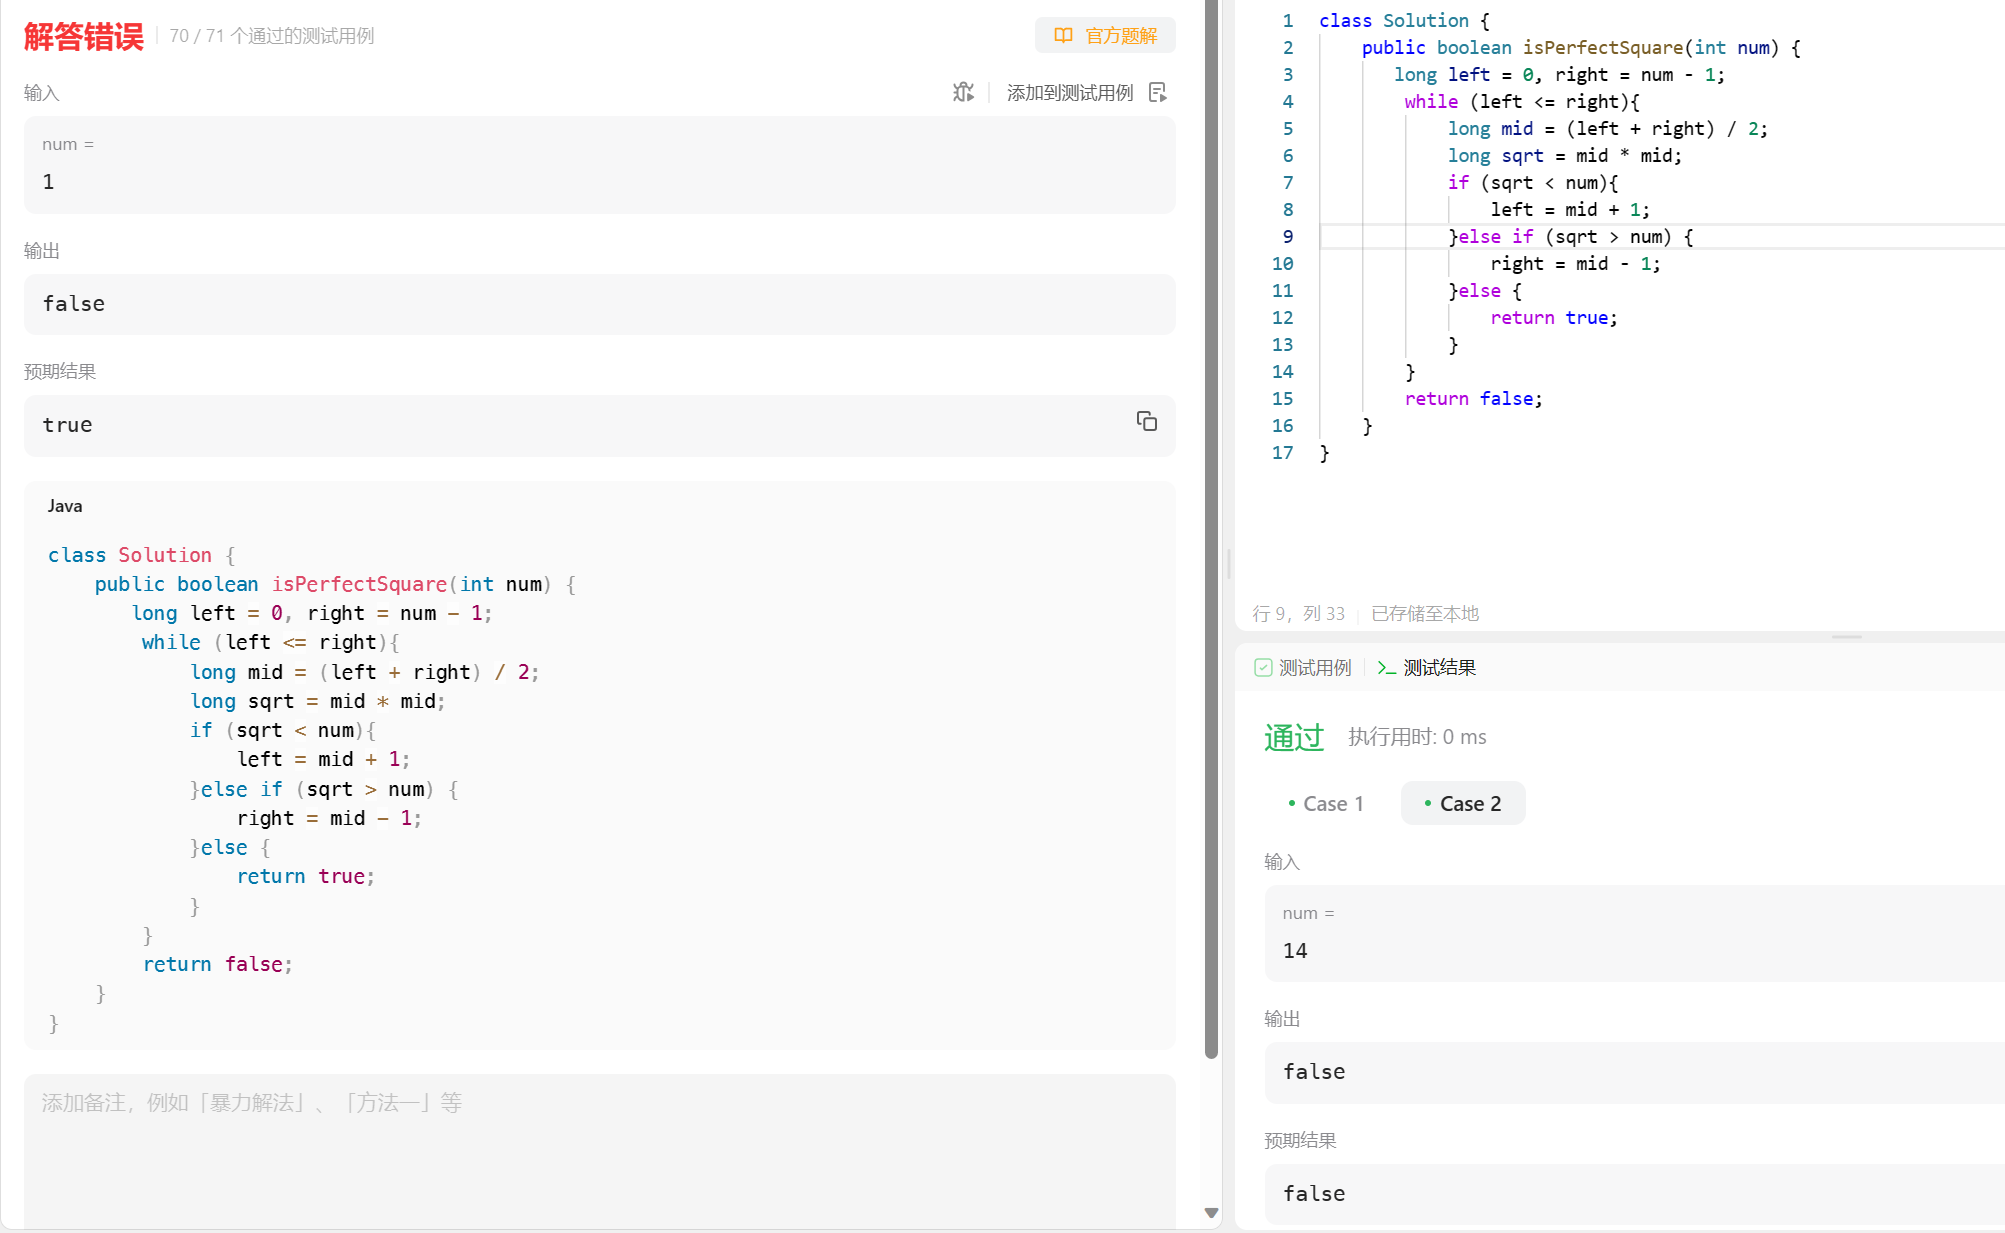The height and width of the screenshot is (1233, 2005).
Task: Click the book icon for official solution
Action: 1063,36
